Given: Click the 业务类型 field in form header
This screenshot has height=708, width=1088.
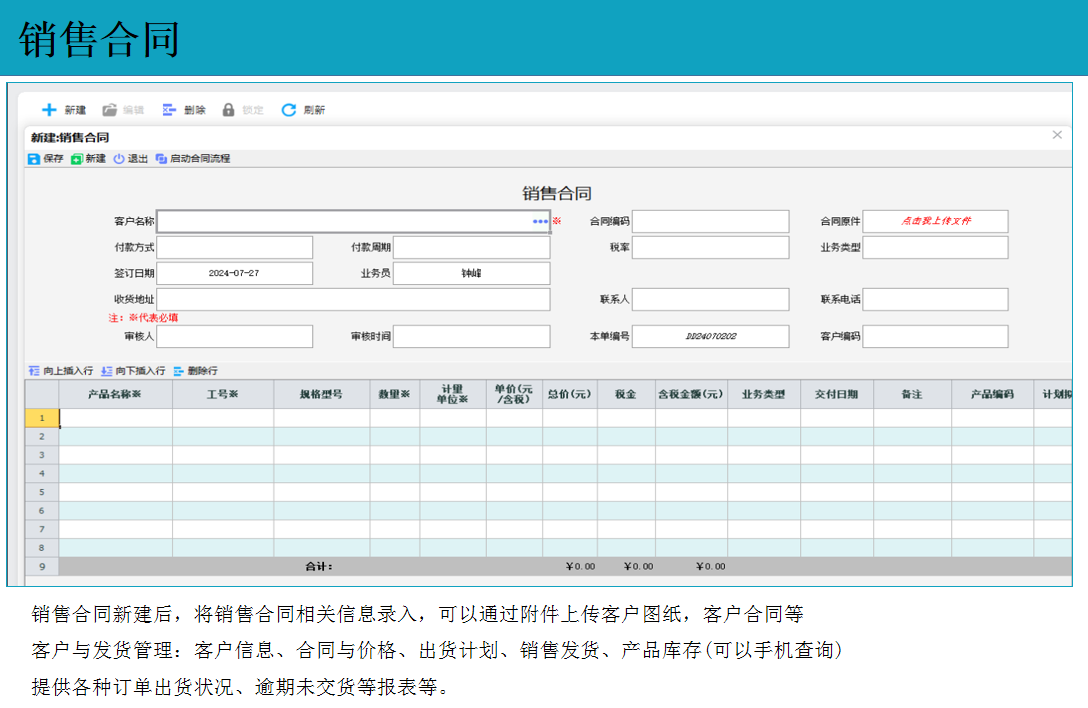Looking at the screenshot, I should click(x=935, y=247).
